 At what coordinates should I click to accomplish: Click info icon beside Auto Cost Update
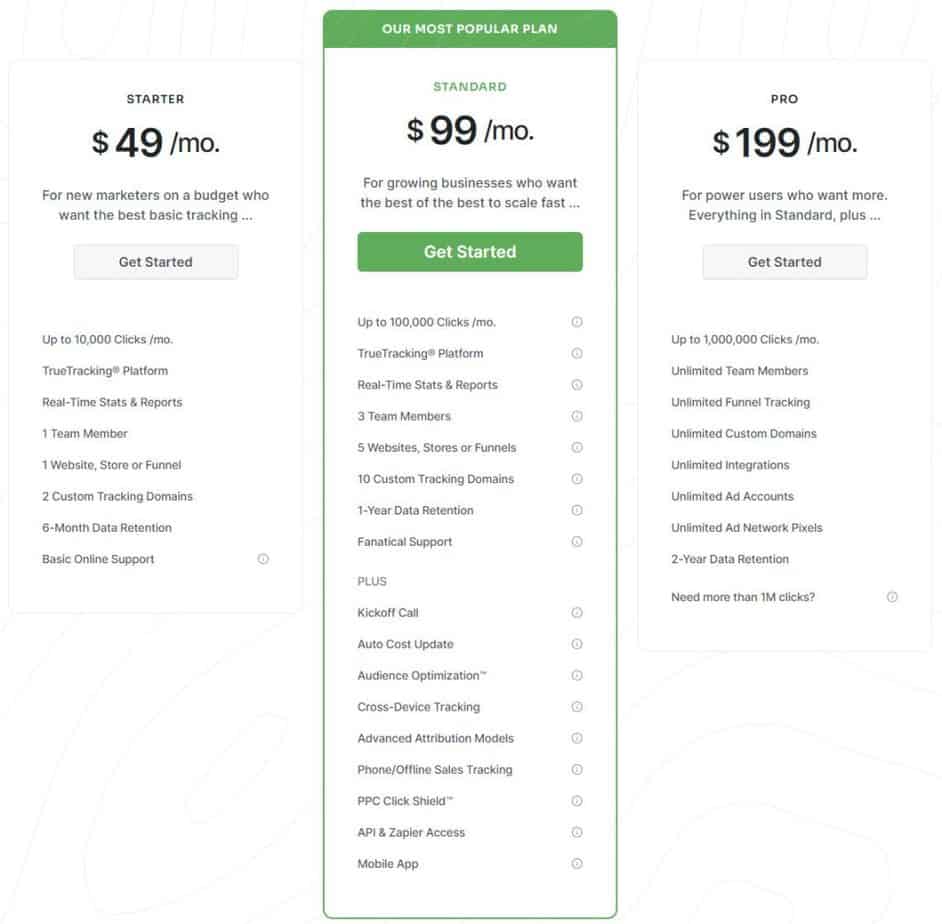coord(577,644)
